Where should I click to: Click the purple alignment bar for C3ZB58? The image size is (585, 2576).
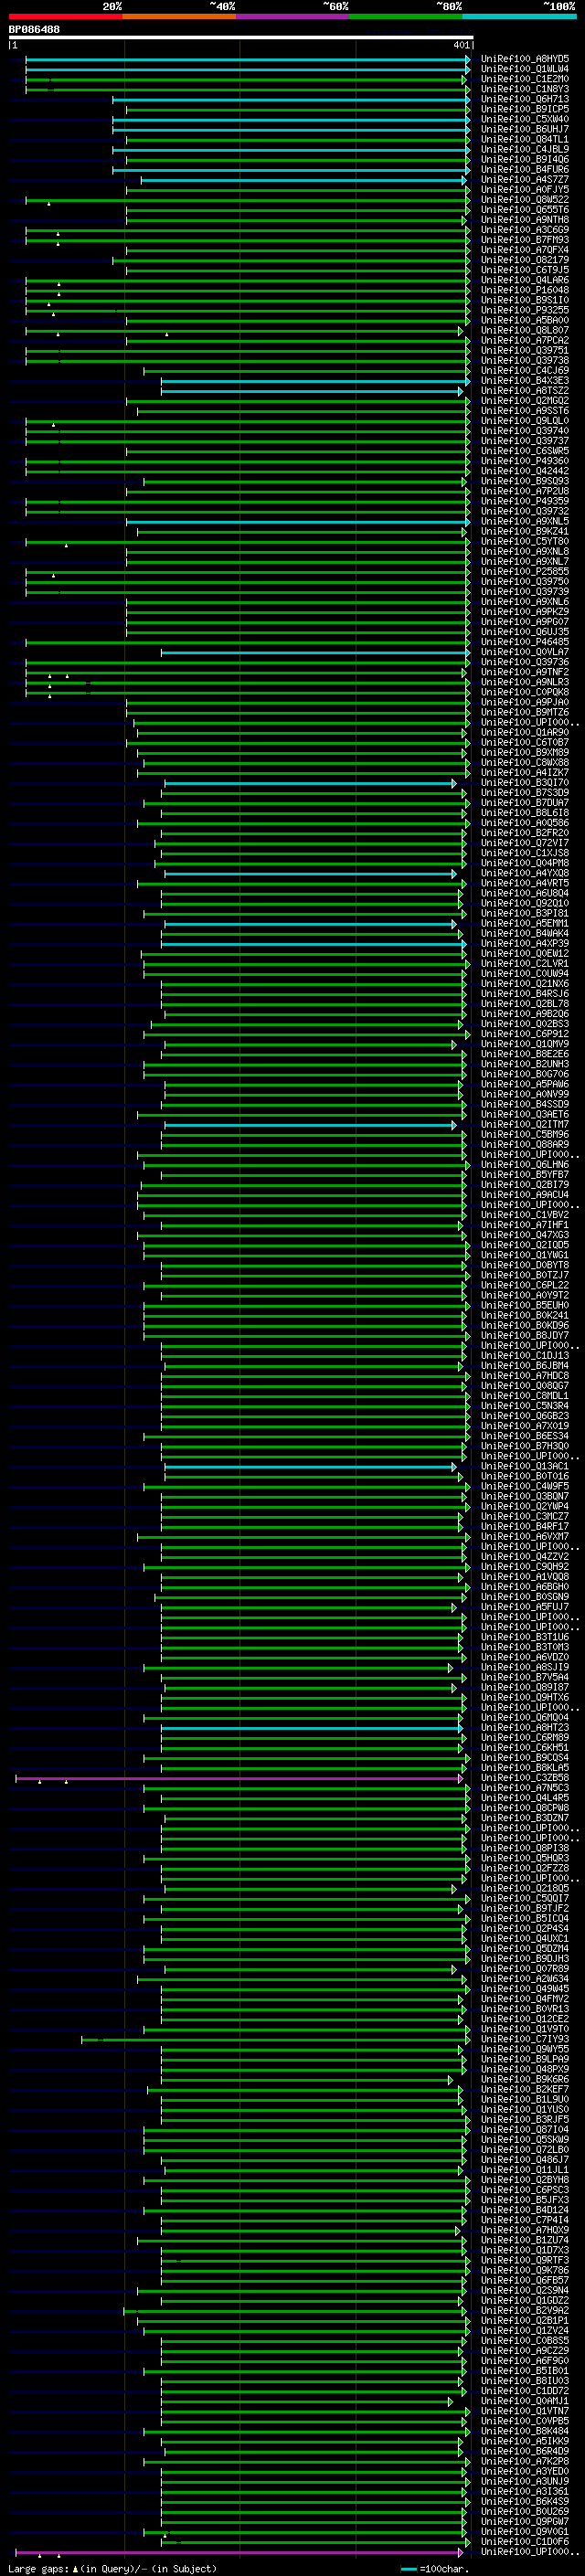(x=240, y=1778)
